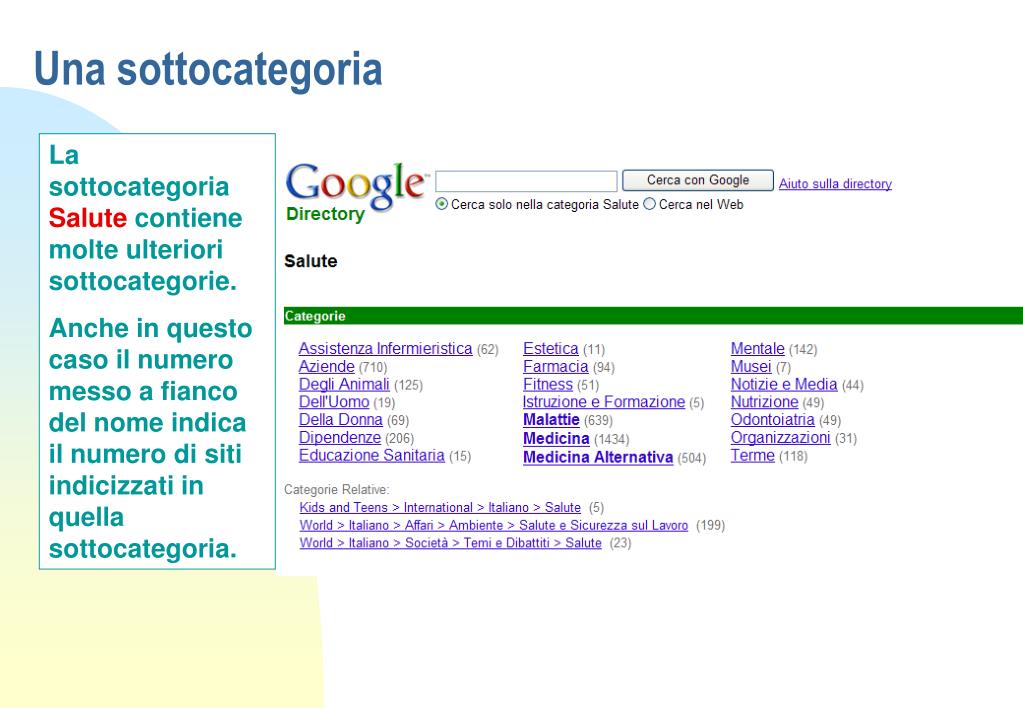Open the Notizie e Media category
Screen dimensions: 1023x708
pos(784,384)
